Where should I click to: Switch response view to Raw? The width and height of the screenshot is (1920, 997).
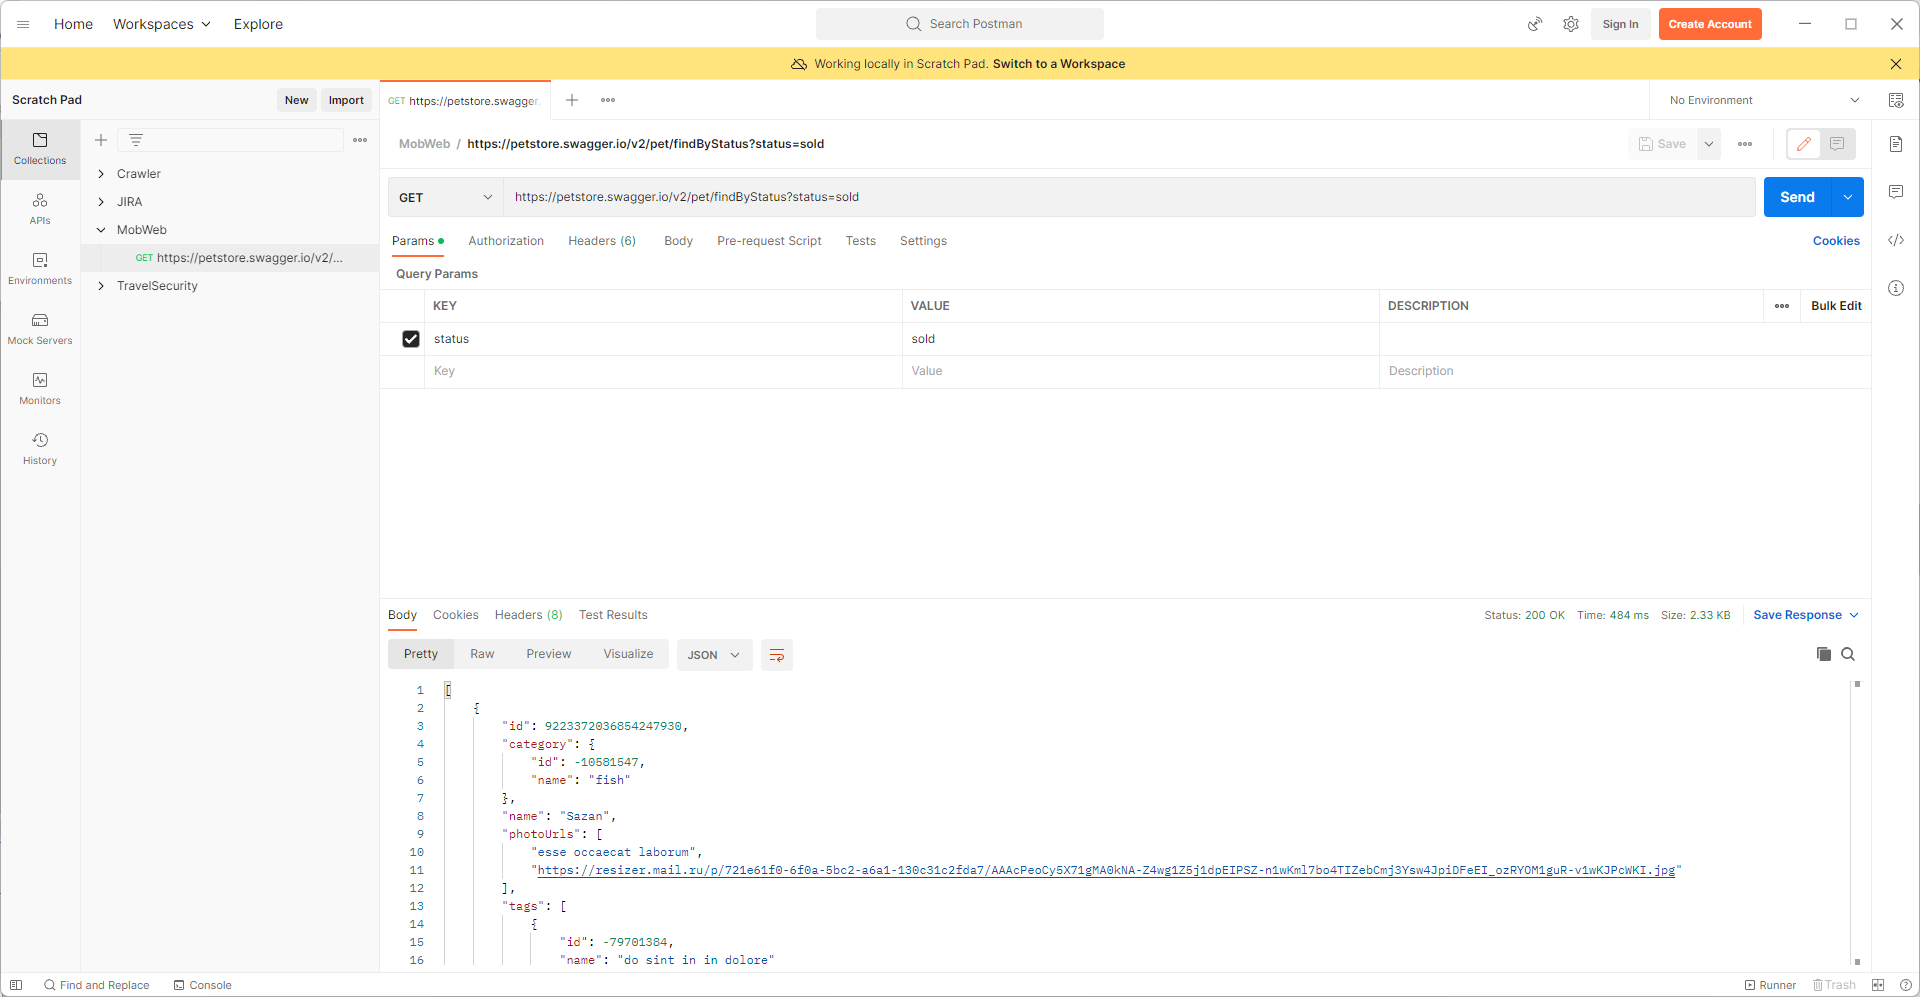pyautogui.click(x=482, y=654)
